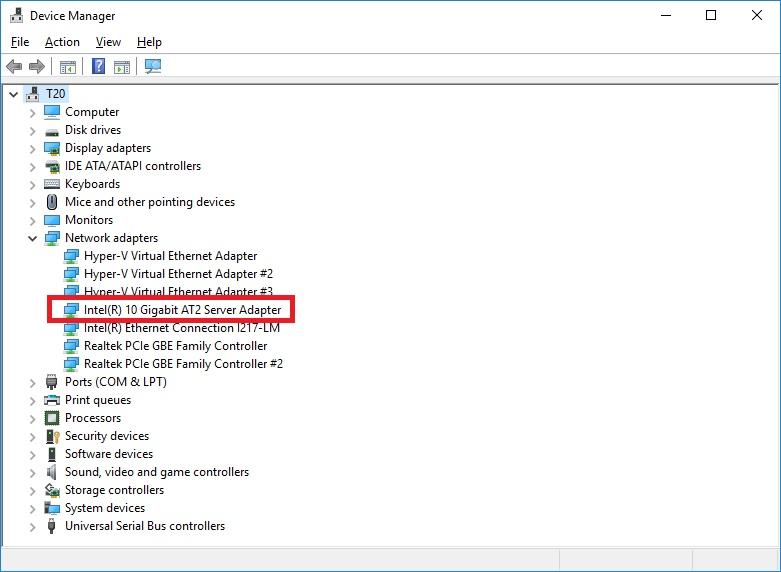Click the Disk drives category icon

(x=52, y=132)
